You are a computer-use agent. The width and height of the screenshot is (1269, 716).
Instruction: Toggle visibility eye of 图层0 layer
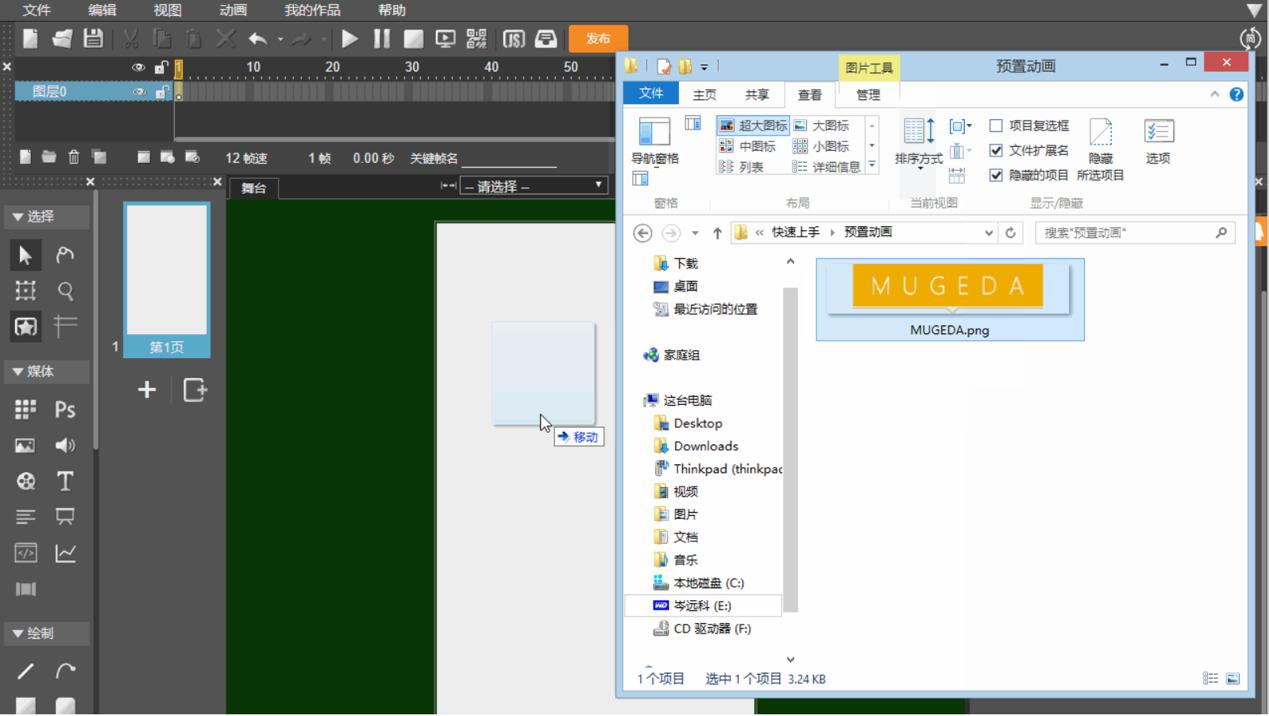click(x=139, y=92)
